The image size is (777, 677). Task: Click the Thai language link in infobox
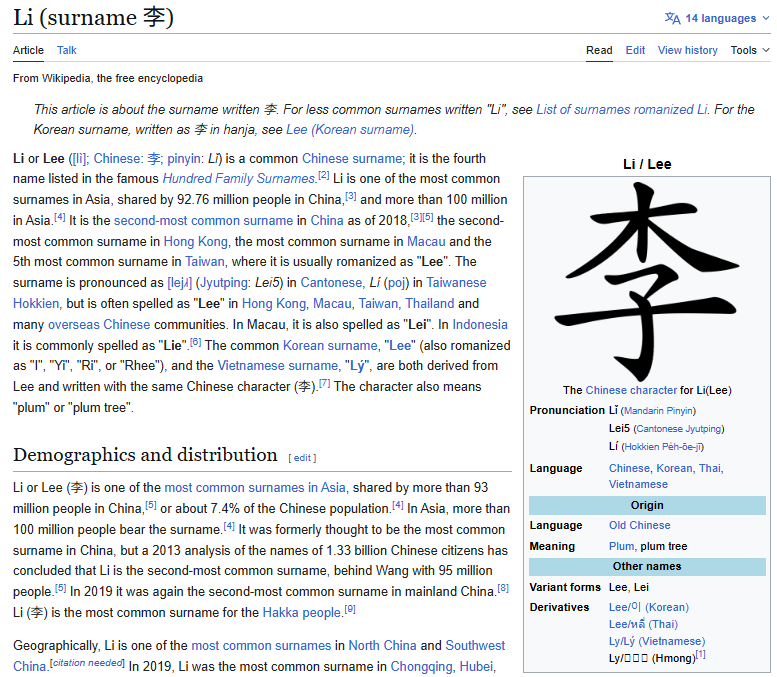[710, 468]
